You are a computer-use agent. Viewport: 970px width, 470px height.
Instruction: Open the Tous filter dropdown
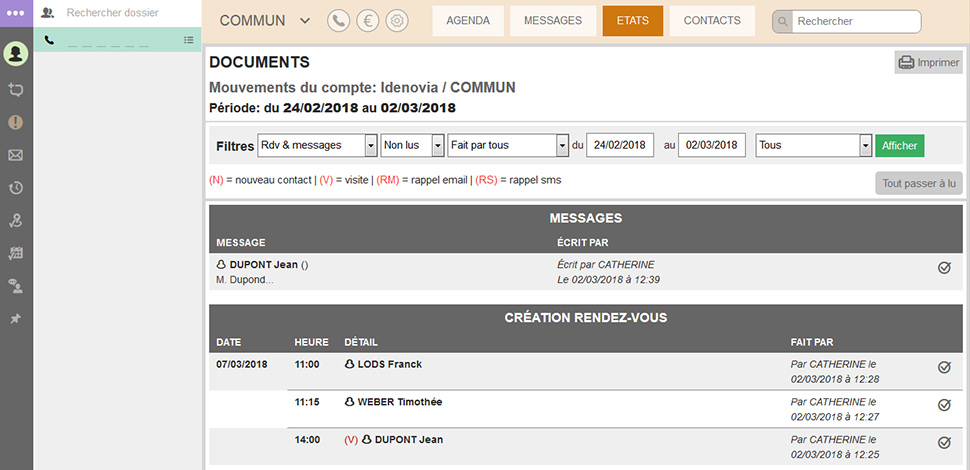tap(813, 145)
